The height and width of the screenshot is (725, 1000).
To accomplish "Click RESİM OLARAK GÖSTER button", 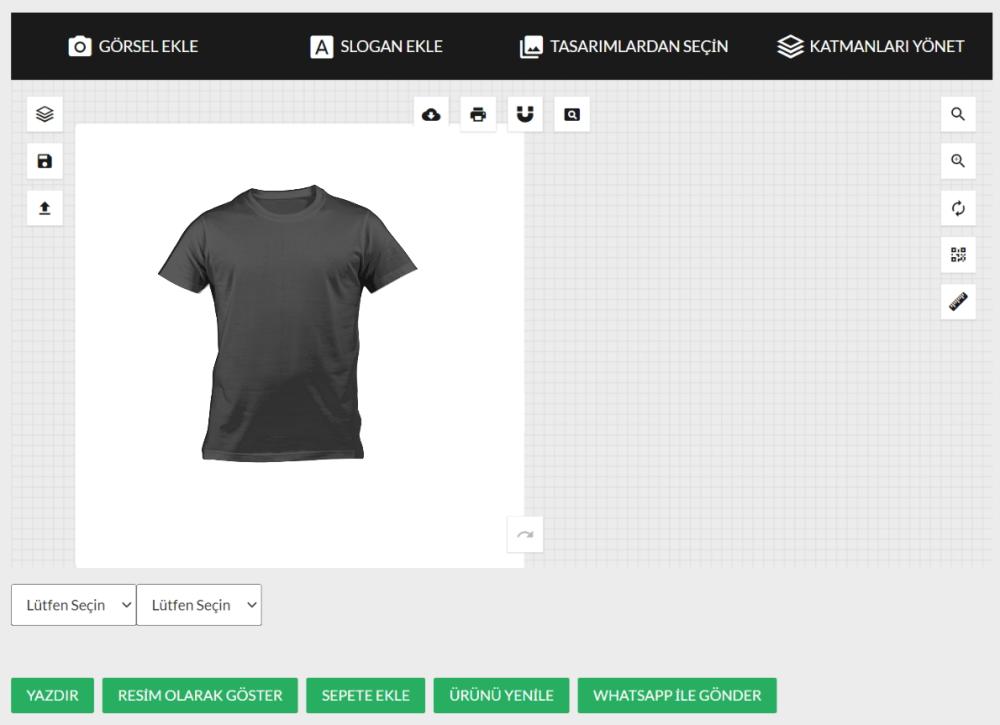I will [200, 695].
